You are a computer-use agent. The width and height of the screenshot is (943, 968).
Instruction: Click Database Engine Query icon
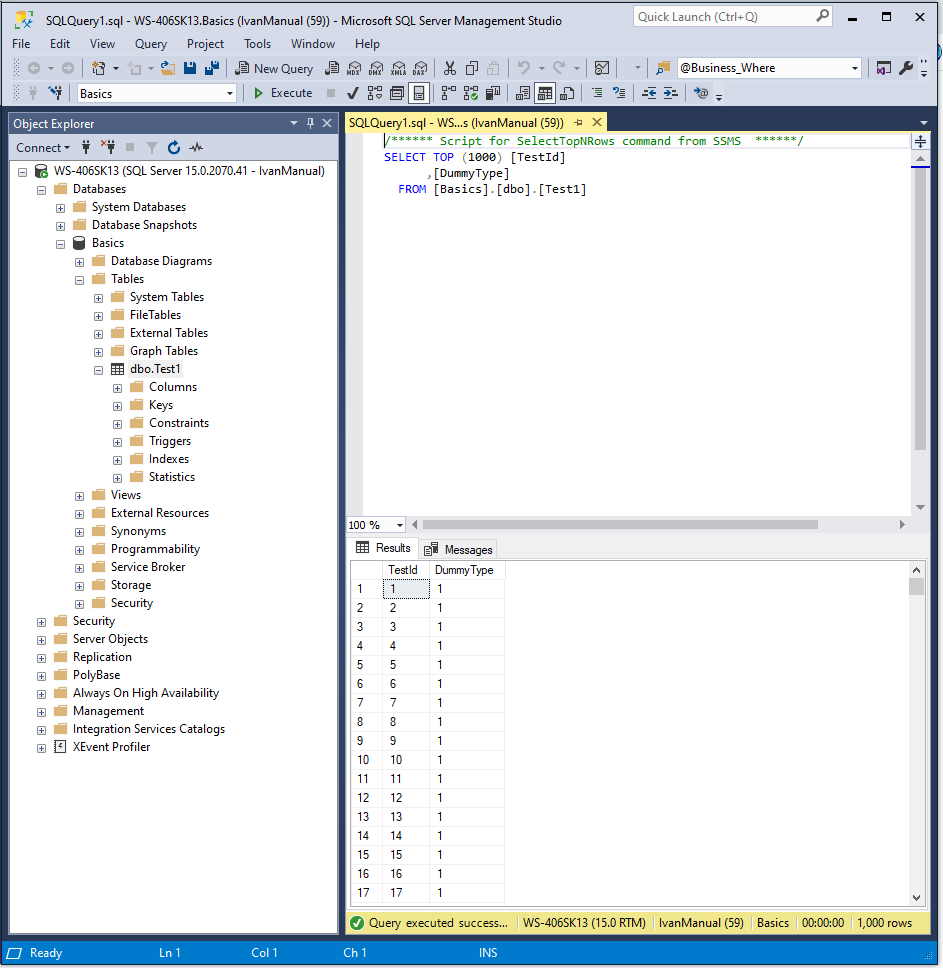point(332,69)
